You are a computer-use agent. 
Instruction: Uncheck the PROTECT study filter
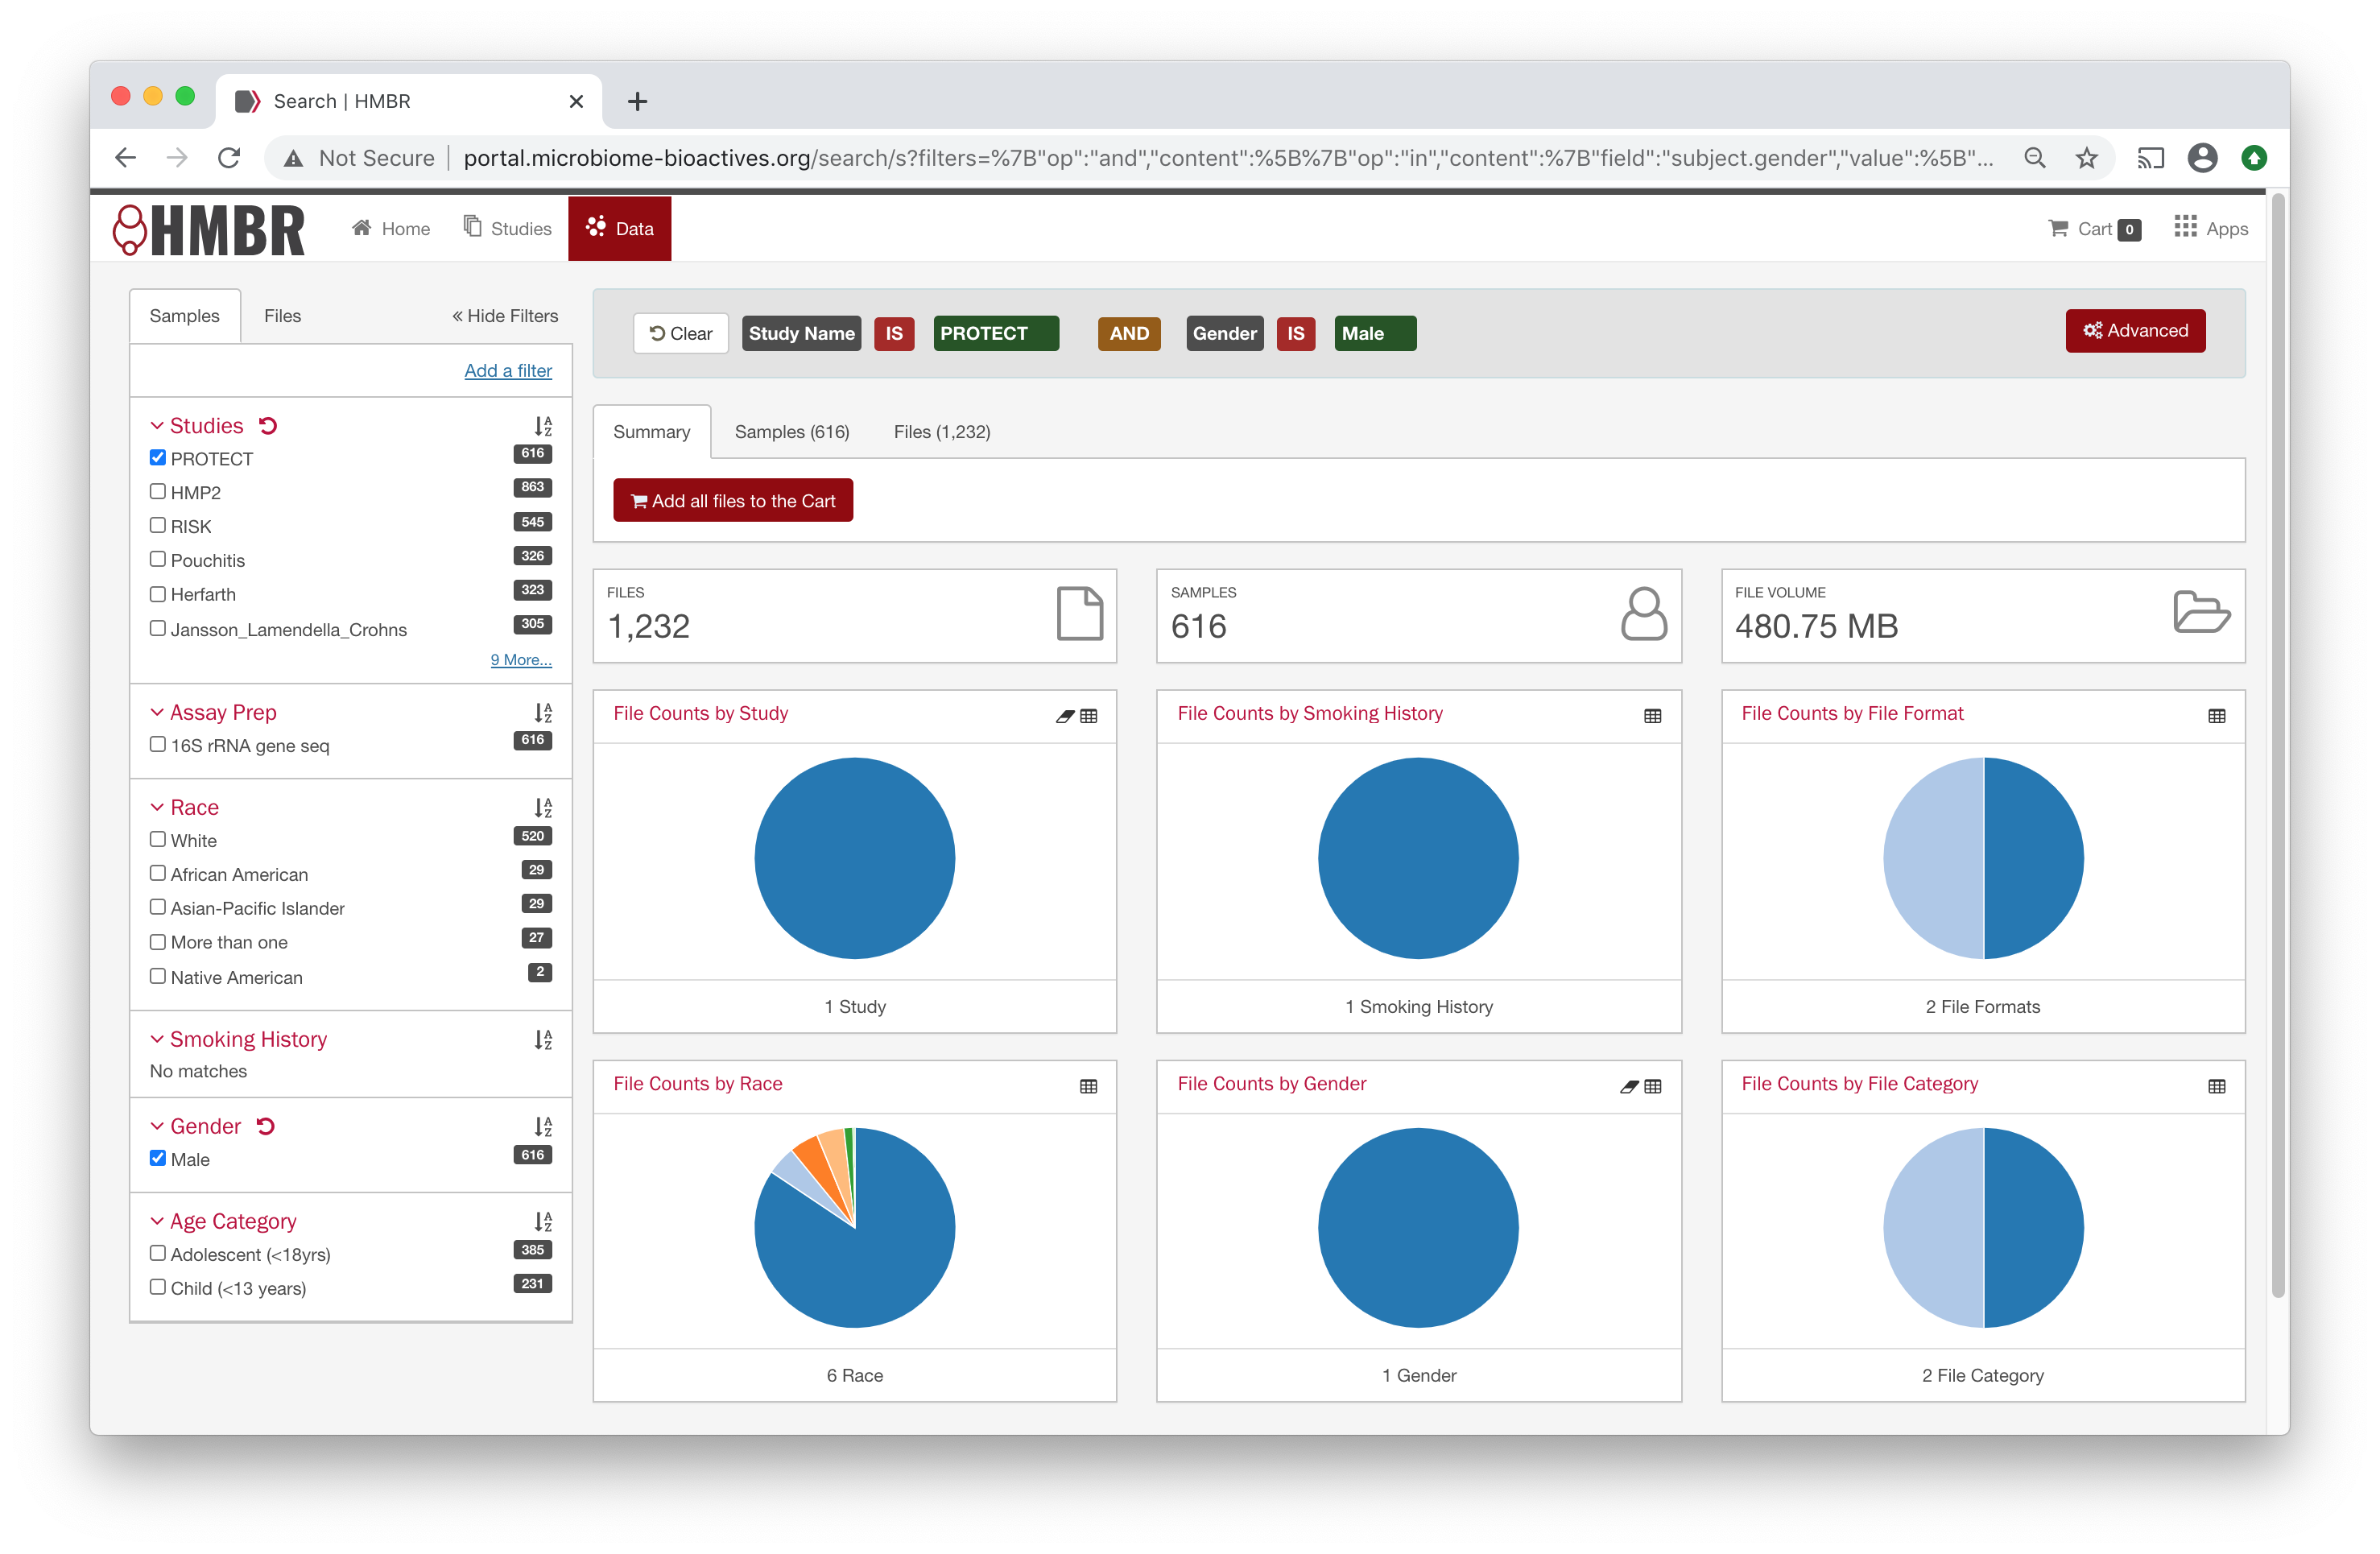point(158,457)
